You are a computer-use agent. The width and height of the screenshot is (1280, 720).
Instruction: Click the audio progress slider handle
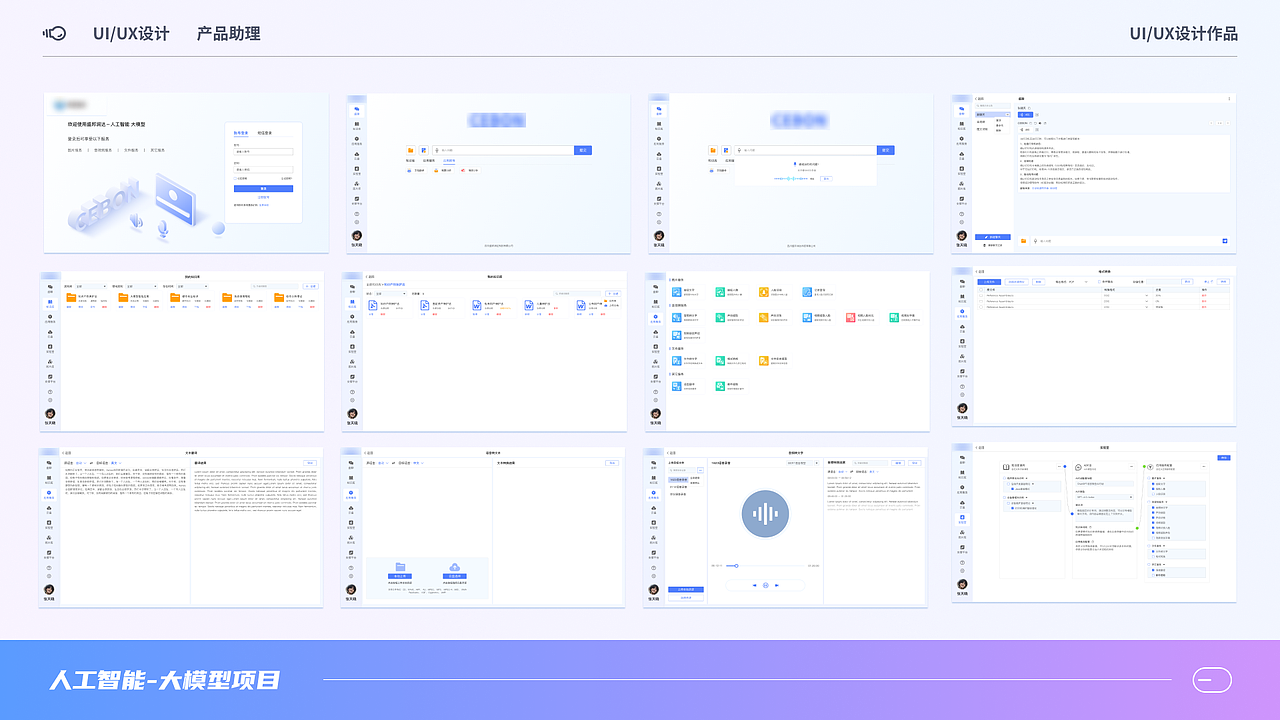tap(736, 566)
